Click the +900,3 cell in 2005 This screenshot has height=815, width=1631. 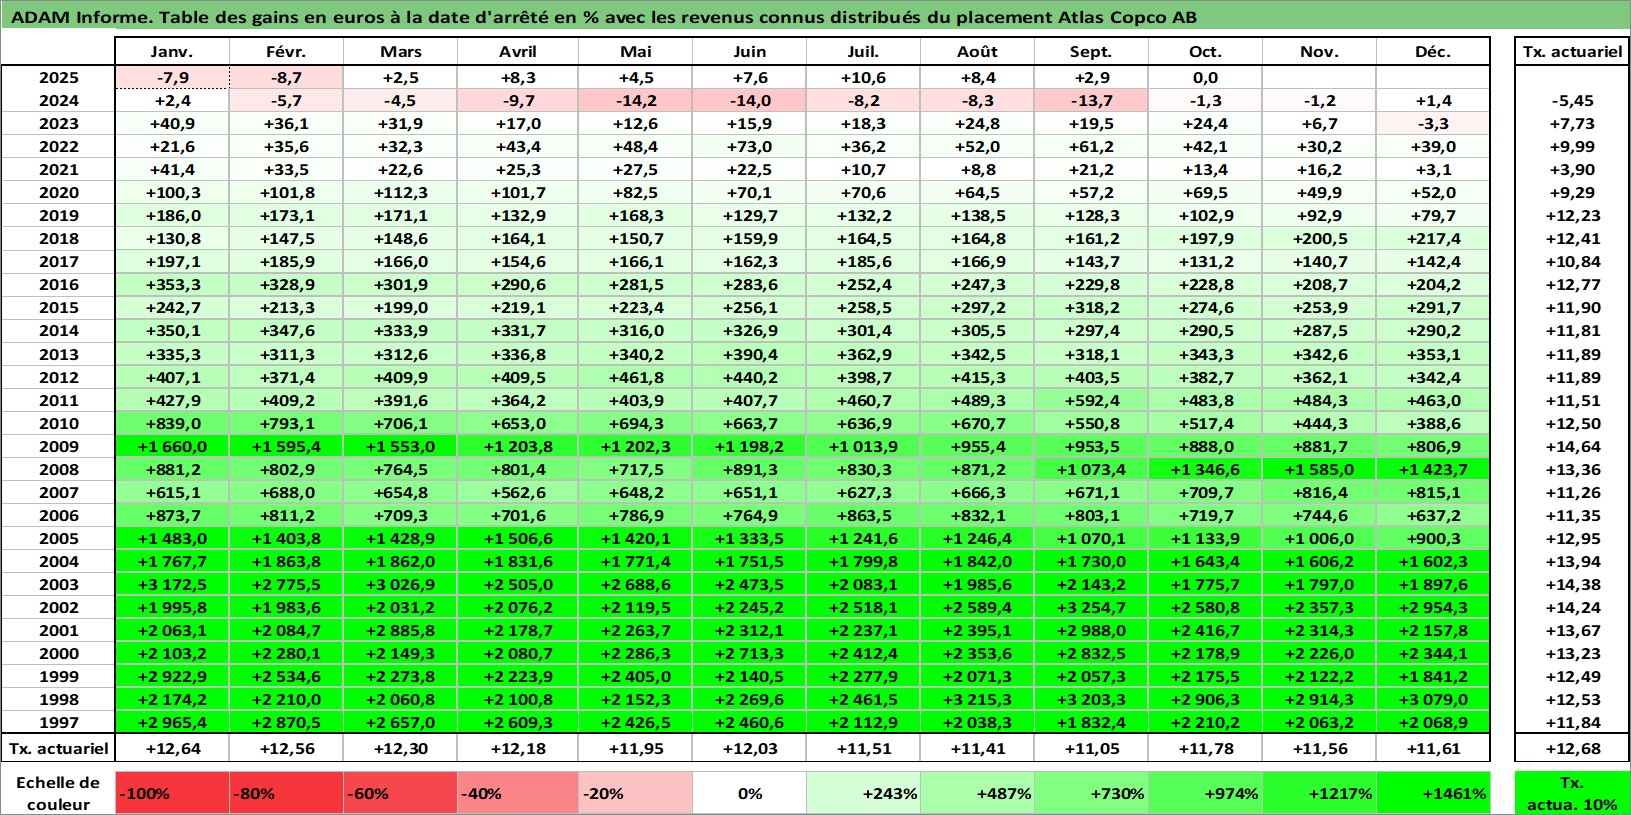coord(1433,538)
